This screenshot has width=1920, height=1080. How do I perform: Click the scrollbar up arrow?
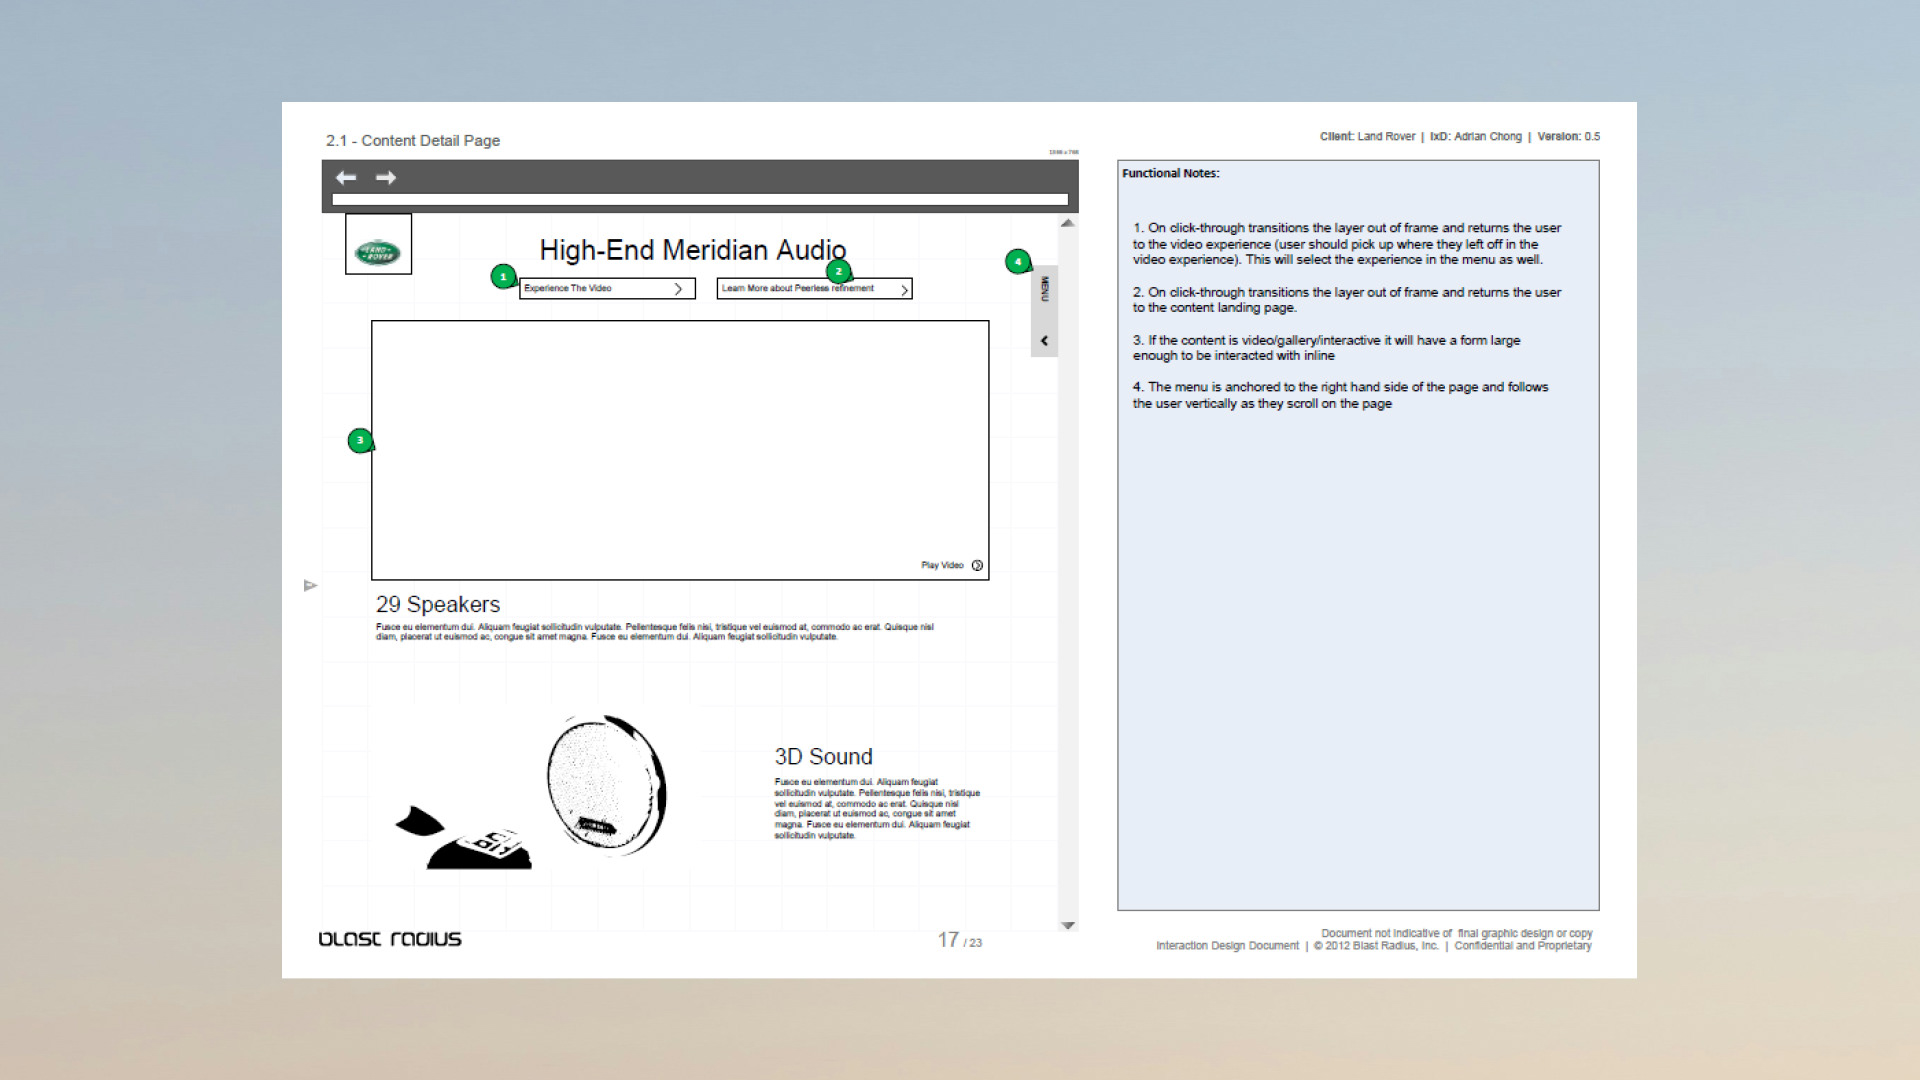tap(1068, 223)
